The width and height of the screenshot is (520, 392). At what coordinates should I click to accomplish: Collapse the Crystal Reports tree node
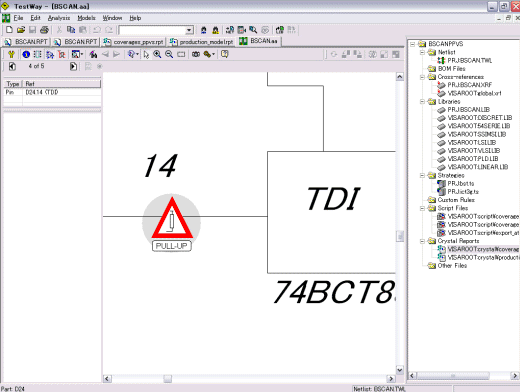(422, 241)
